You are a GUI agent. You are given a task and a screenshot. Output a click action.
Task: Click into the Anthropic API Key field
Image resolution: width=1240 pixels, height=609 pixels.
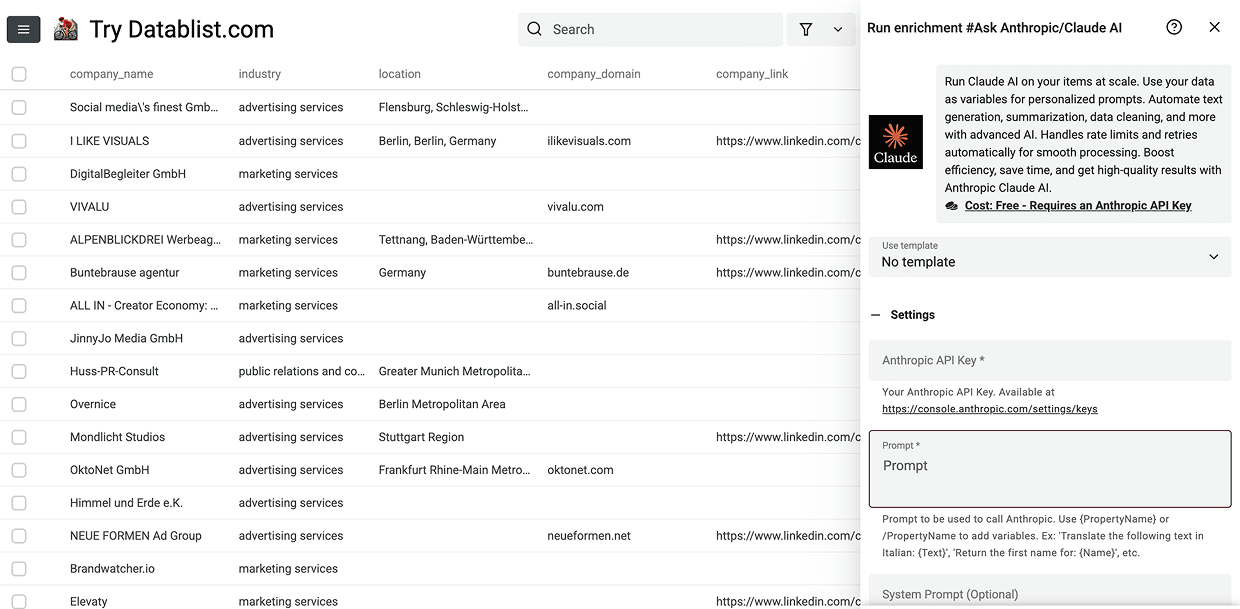[1048, 360]
